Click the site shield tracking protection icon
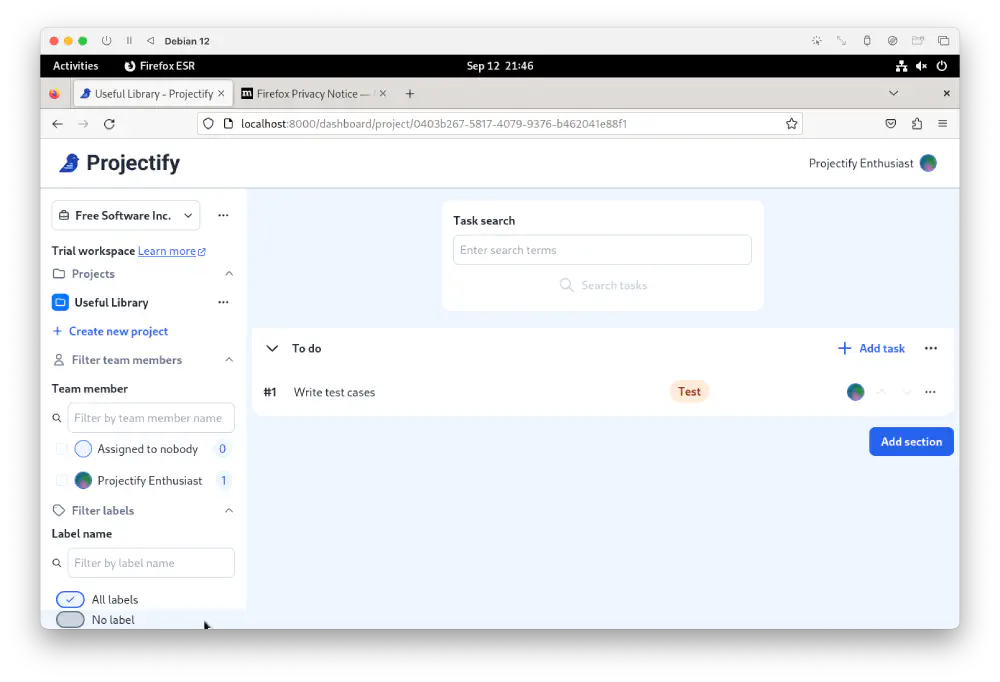Screen dimensions: 1000x682 tap(208, 124)
